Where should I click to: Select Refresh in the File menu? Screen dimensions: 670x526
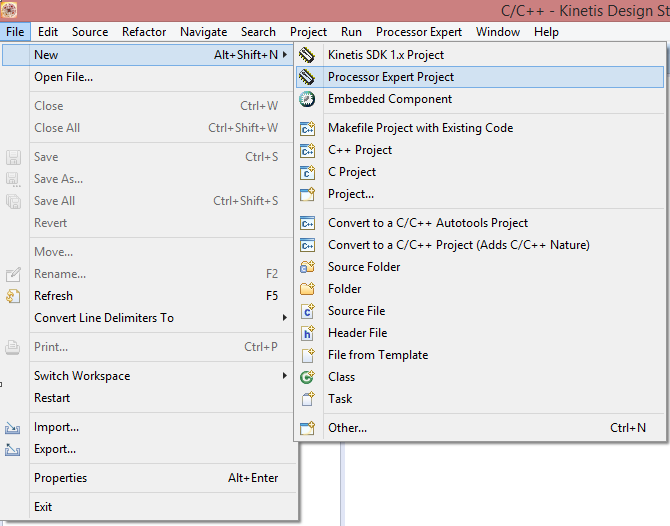(148, 296)
